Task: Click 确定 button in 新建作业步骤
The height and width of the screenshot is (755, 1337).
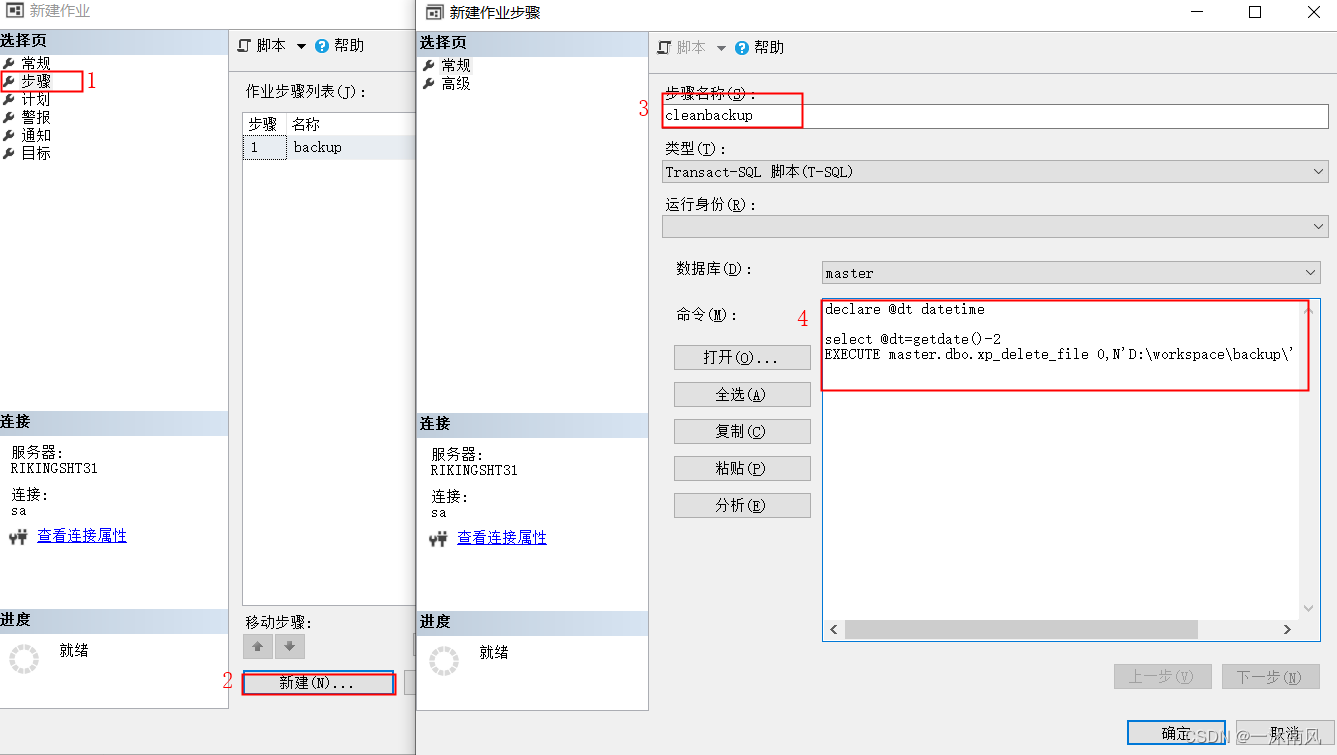Action: pyautogui.click(x=1176, y=733)
